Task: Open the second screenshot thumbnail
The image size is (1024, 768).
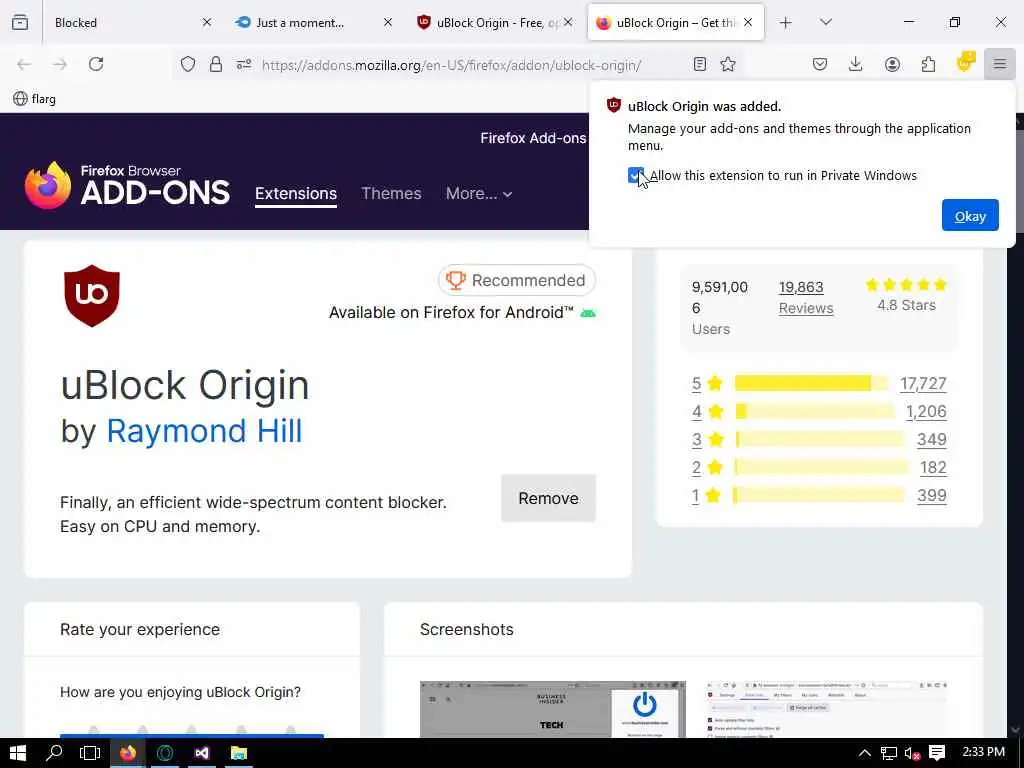Action: click(827, 709)
